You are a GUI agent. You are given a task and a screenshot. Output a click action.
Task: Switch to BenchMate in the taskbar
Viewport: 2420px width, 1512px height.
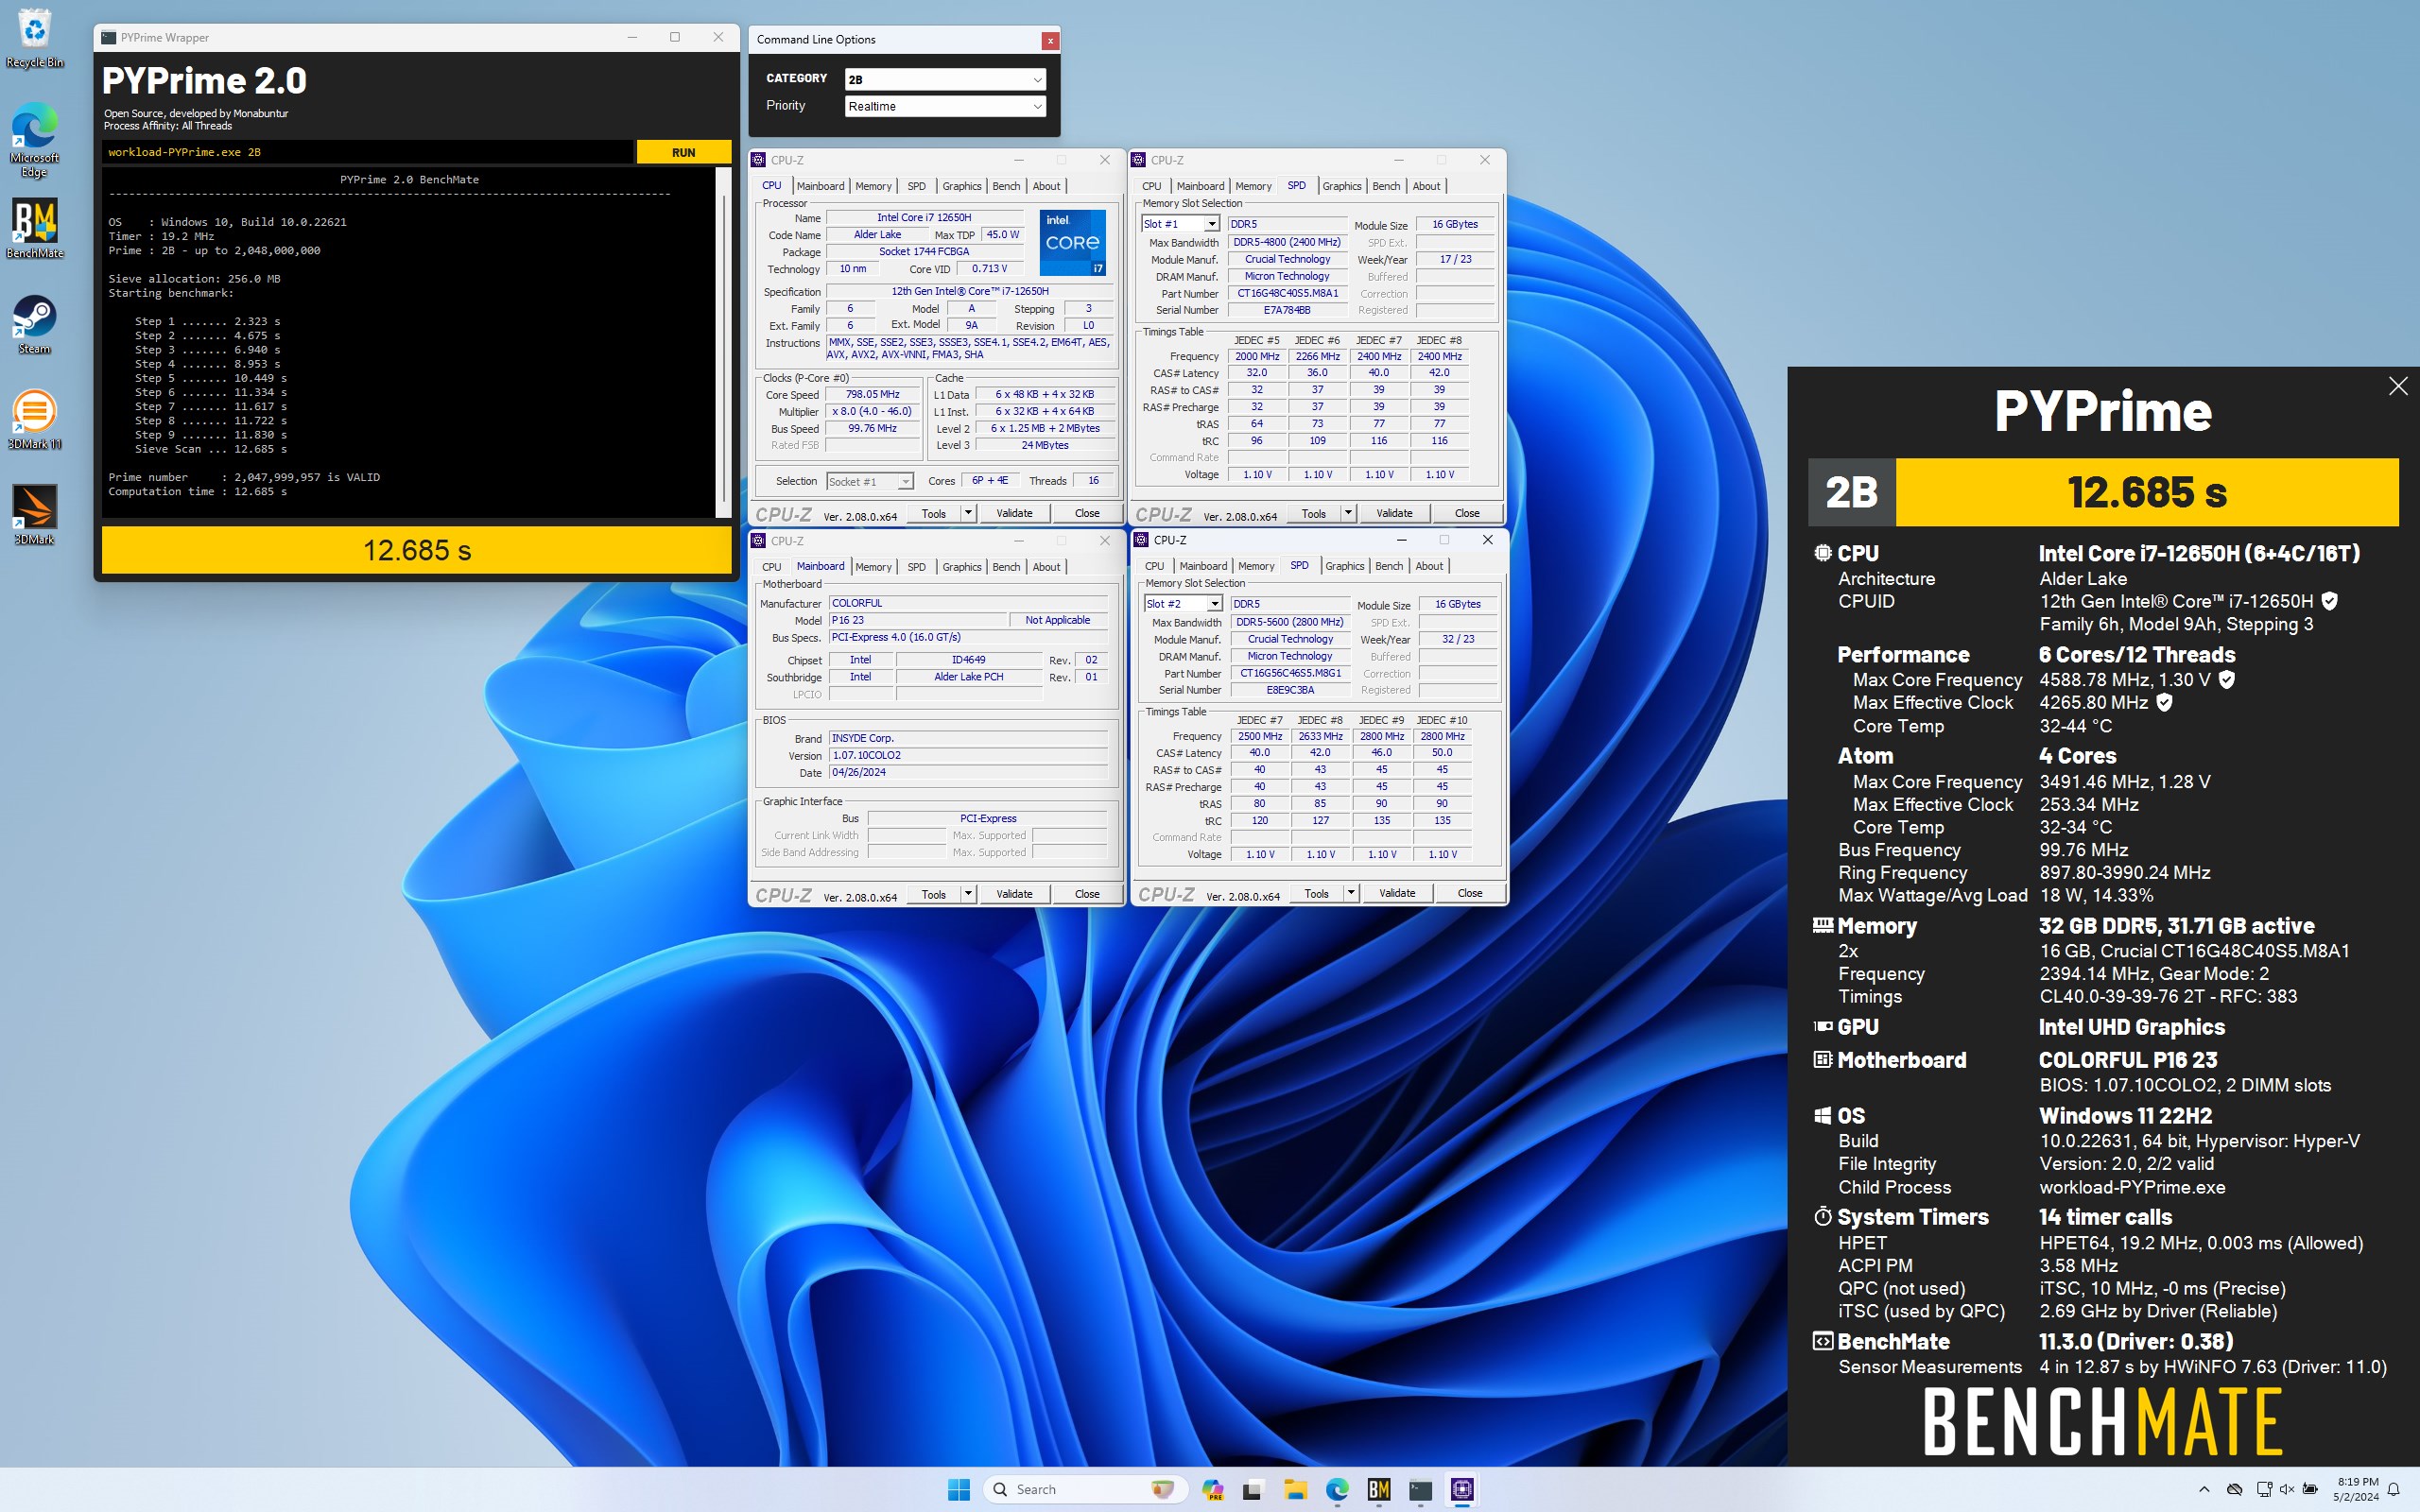pos(1379,1489)
